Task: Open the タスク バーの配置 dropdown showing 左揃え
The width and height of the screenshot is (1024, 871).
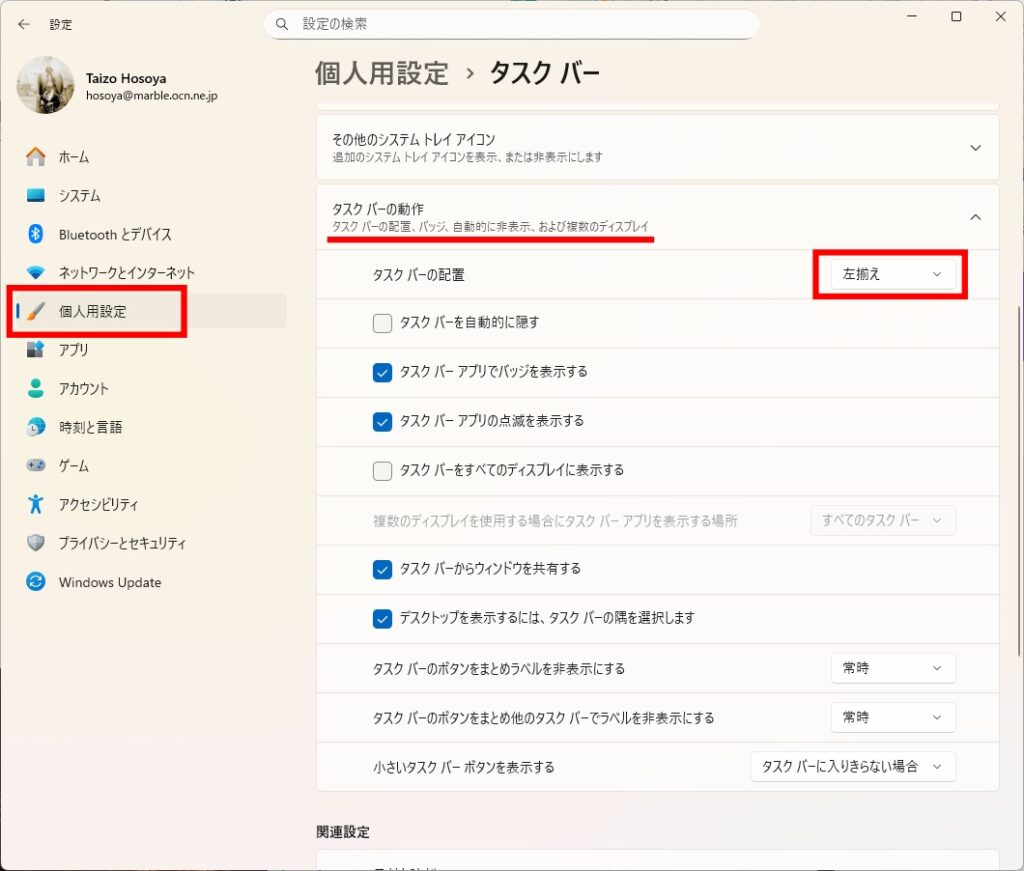Action: pos(892,274)
